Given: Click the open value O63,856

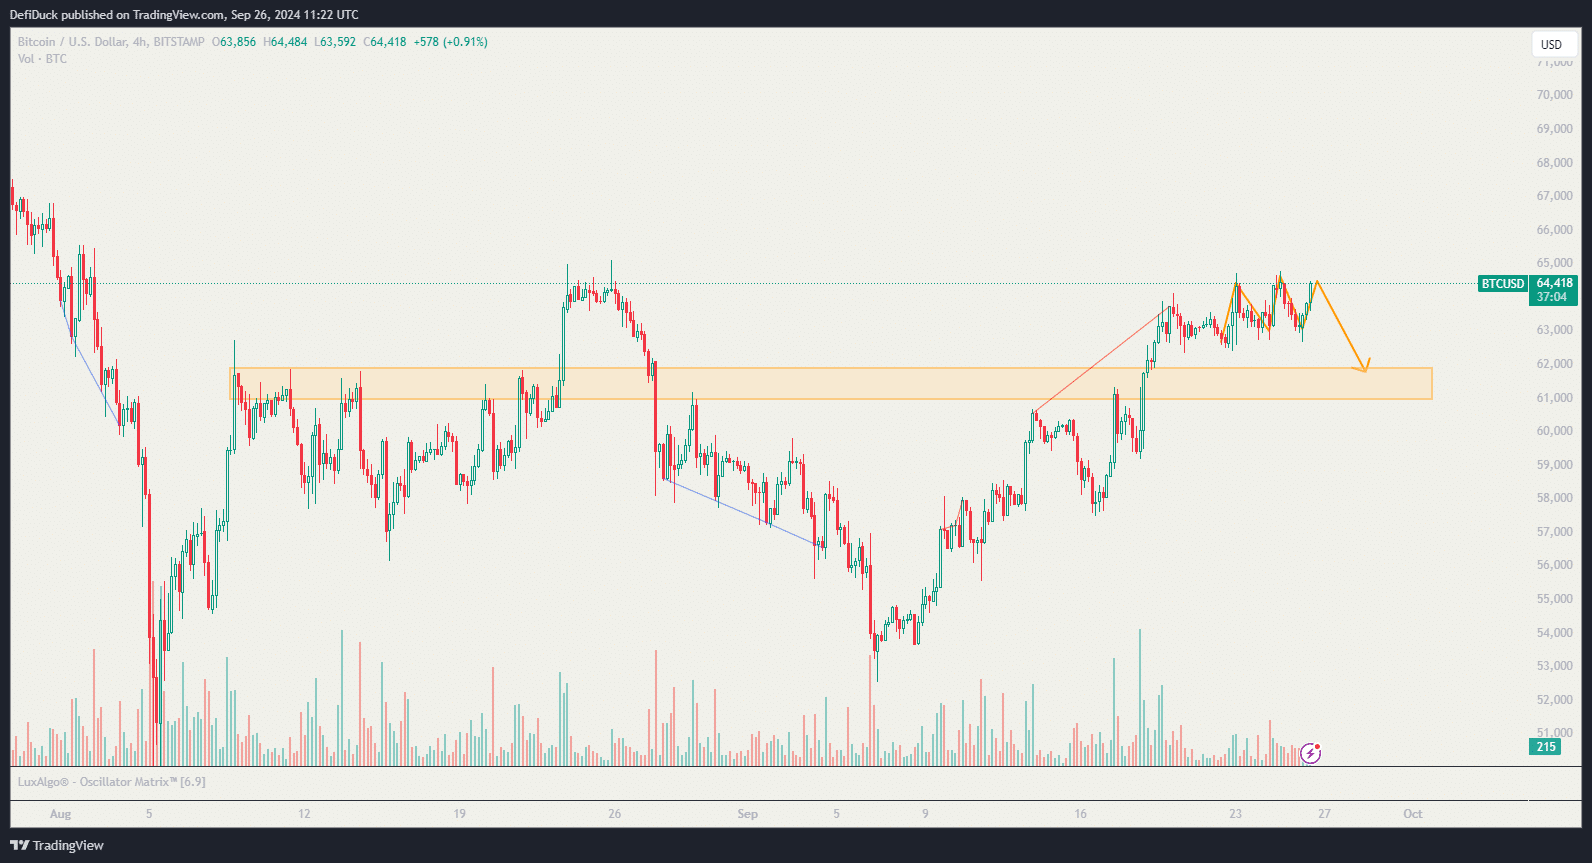Looking at the screenshot, I should (x=234, y=42).
